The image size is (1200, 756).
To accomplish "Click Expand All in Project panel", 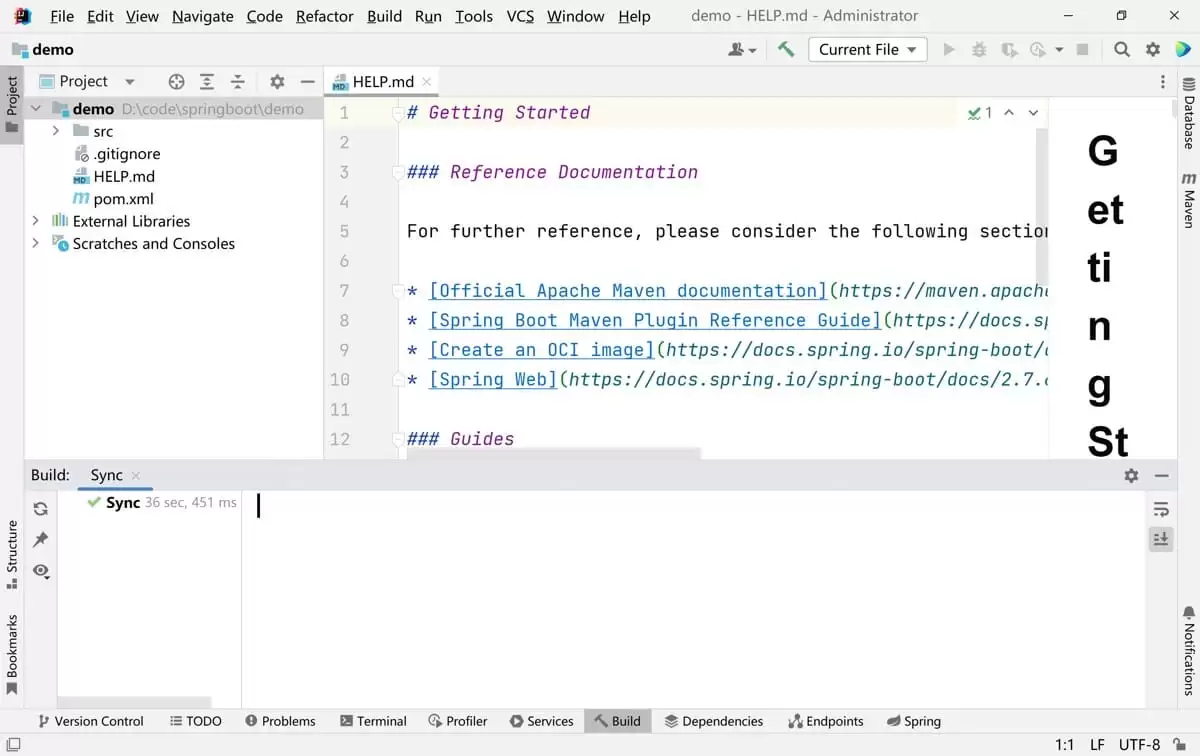I will 207,82.
